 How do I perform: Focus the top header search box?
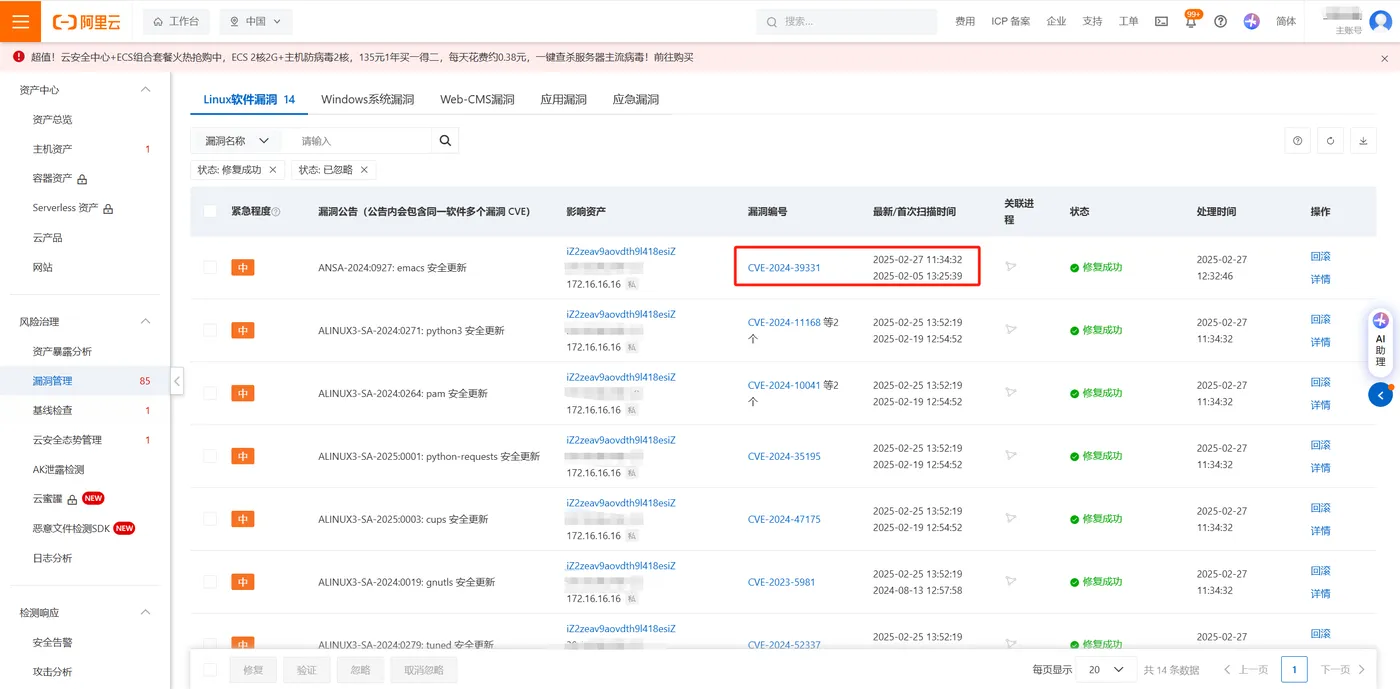pos(846,21)
